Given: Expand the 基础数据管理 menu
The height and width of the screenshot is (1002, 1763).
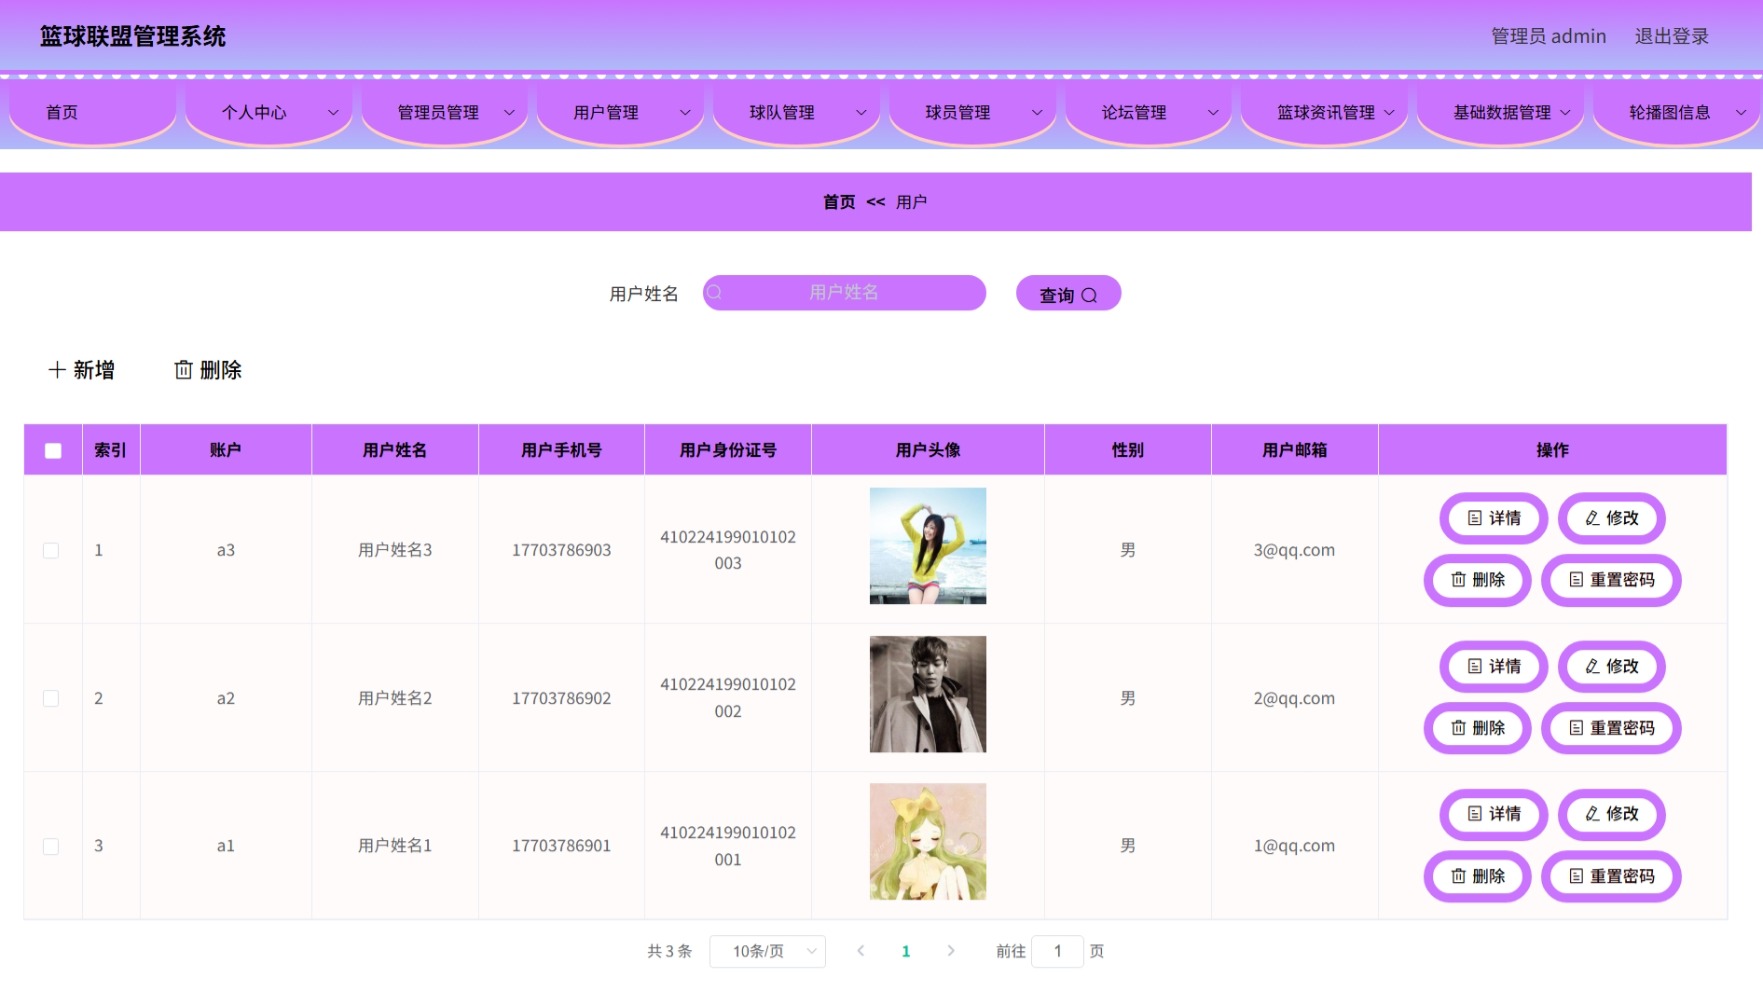Looking at the screenshot, I should [x=1500, y=112].
